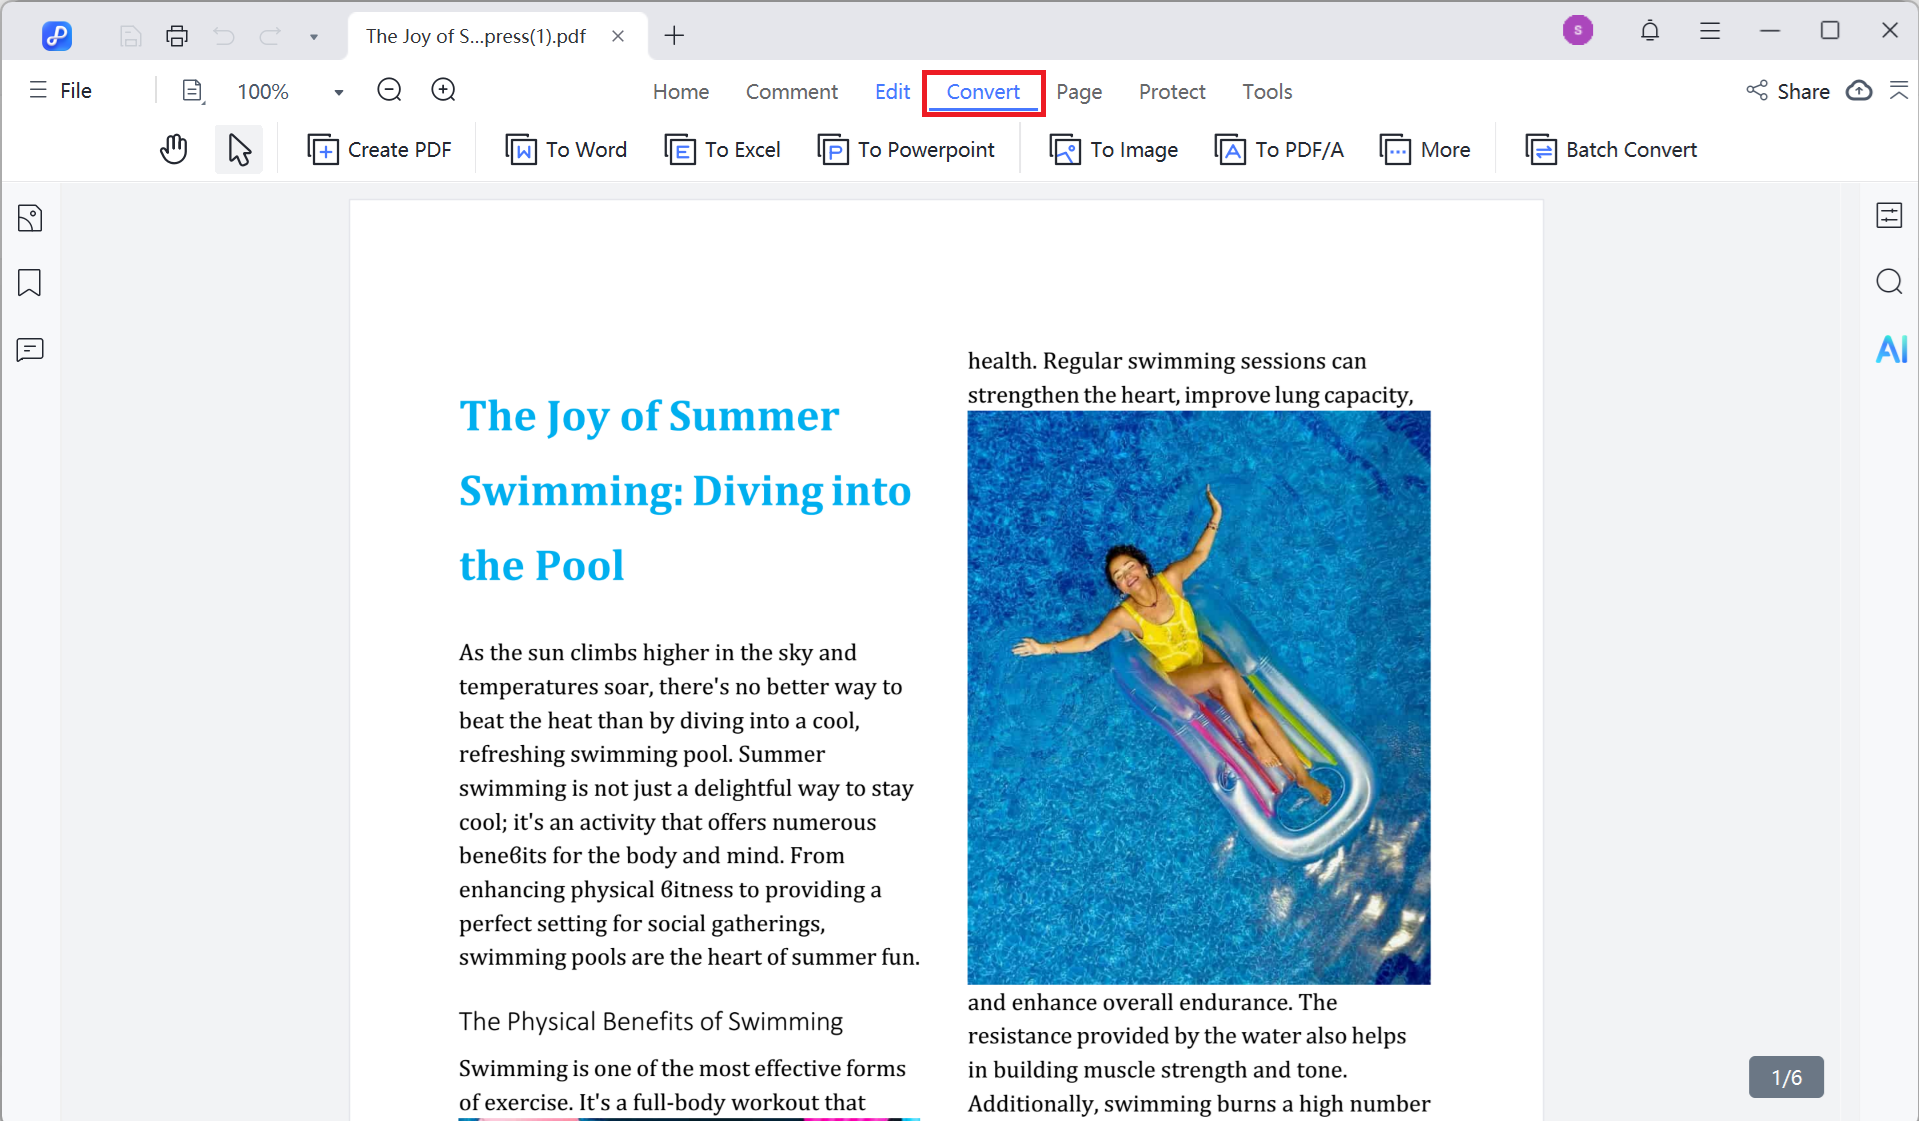Start a Batch Convert
The width and height of the screenshot is (1919, 1121).
[x=1610, y=149]
